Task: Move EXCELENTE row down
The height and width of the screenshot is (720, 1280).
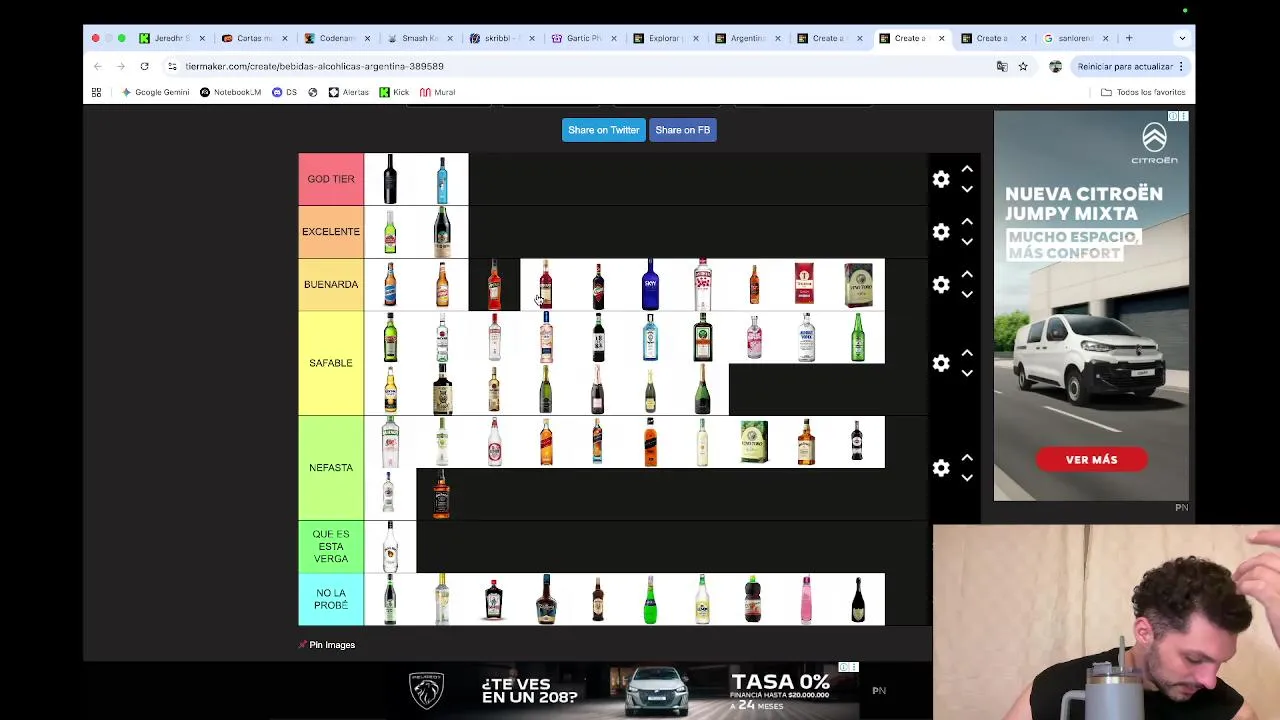Action: point(967,242)
